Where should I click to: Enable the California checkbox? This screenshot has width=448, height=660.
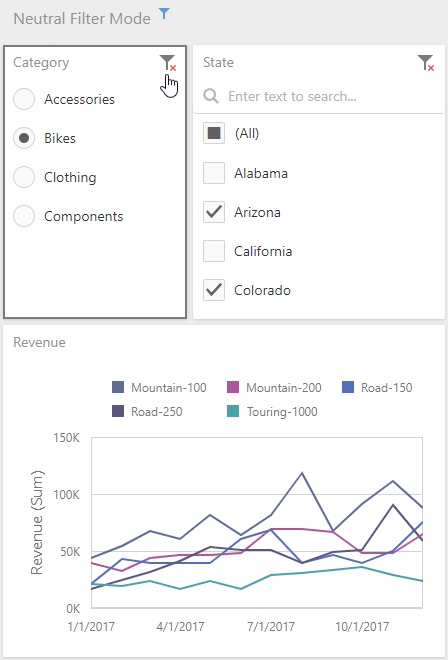pyautogui.click(x=214, y=251)
